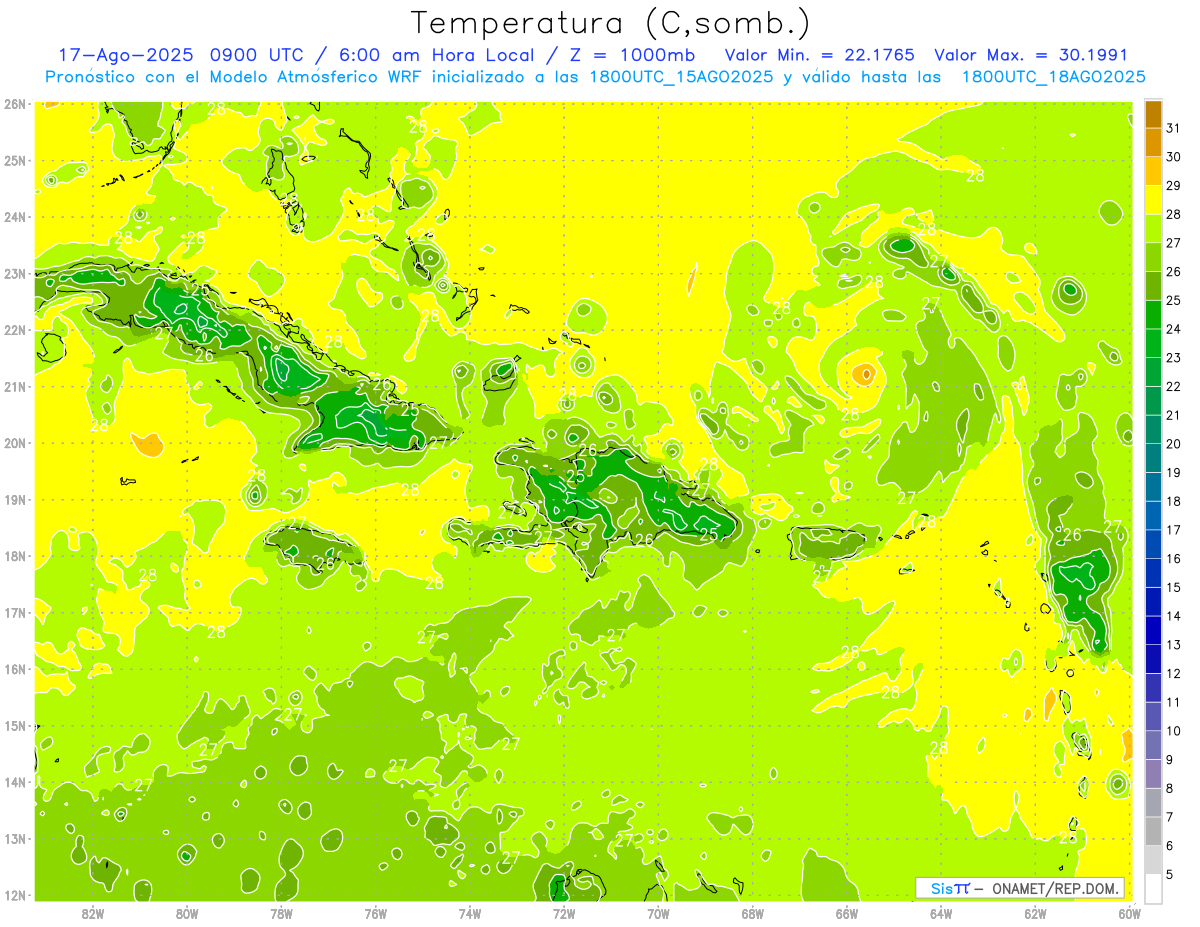
Task: Click the legend scale number '8'
Action: [1170, 788]
